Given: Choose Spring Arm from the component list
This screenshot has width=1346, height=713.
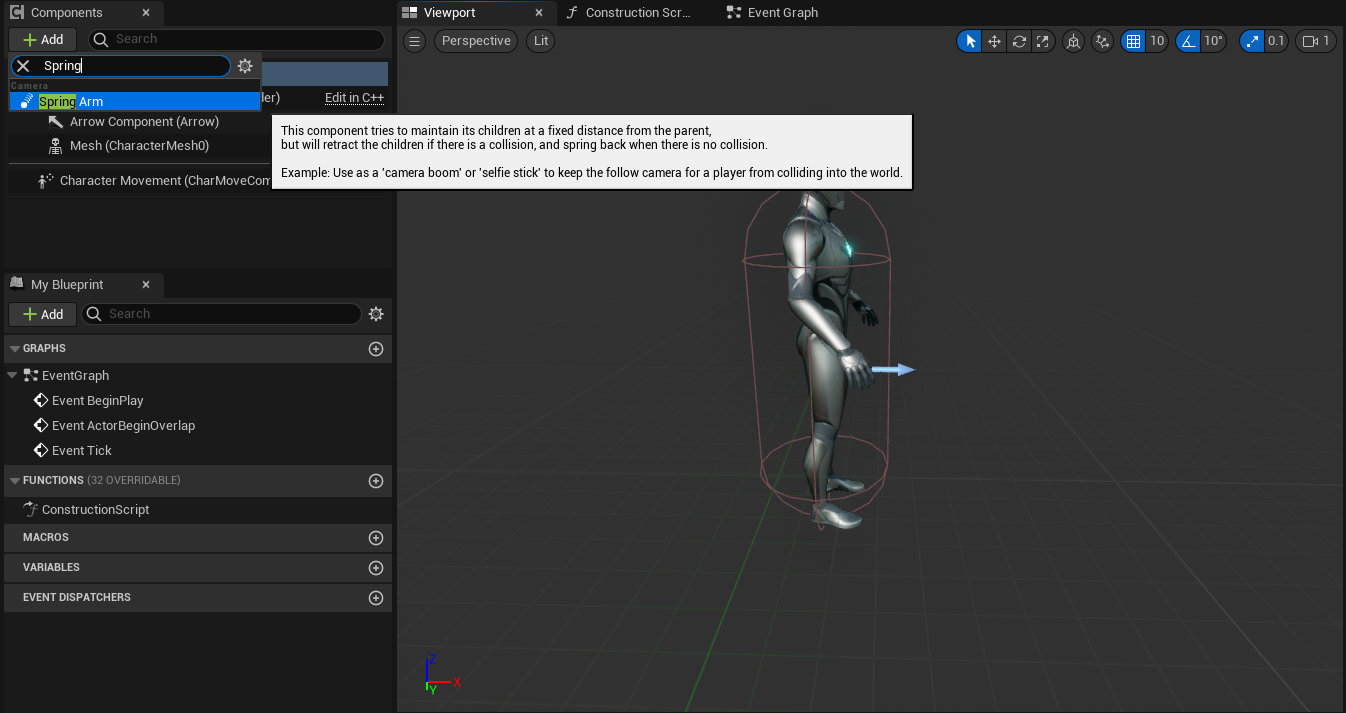Looking at the screenshot, I should click(x=71, y=101).
